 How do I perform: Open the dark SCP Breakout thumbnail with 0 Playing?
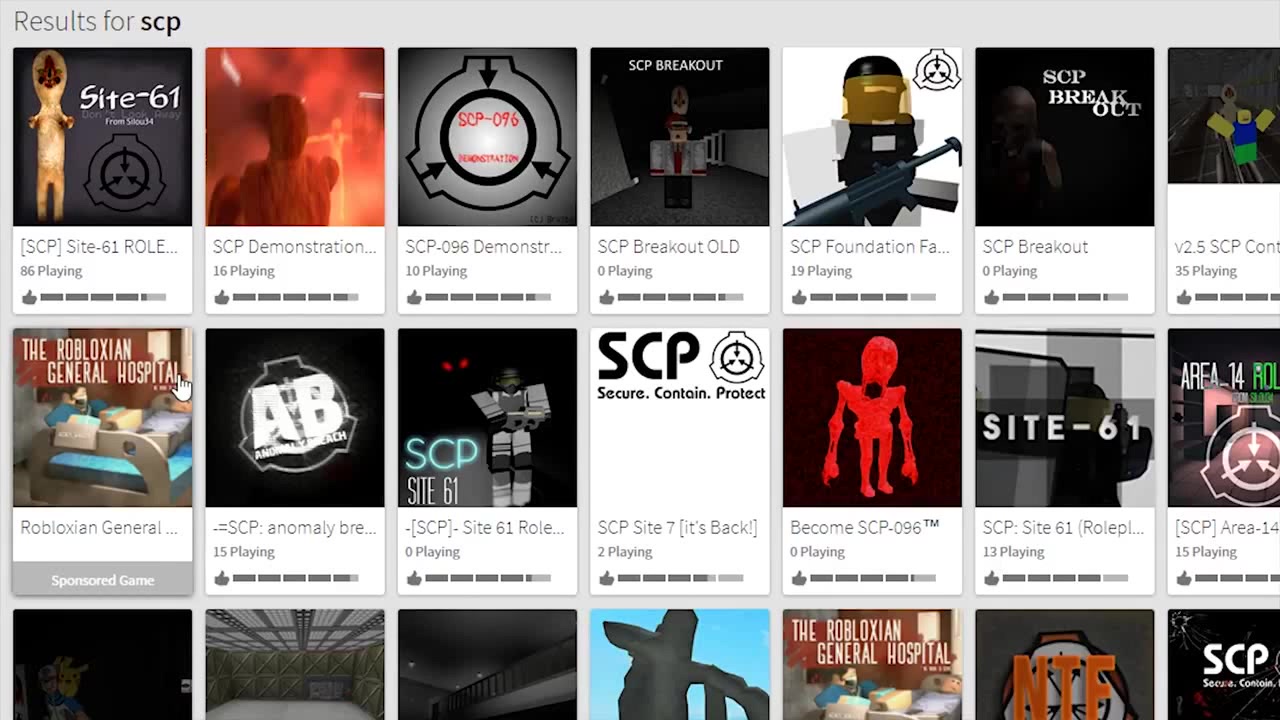(1065, 137)
